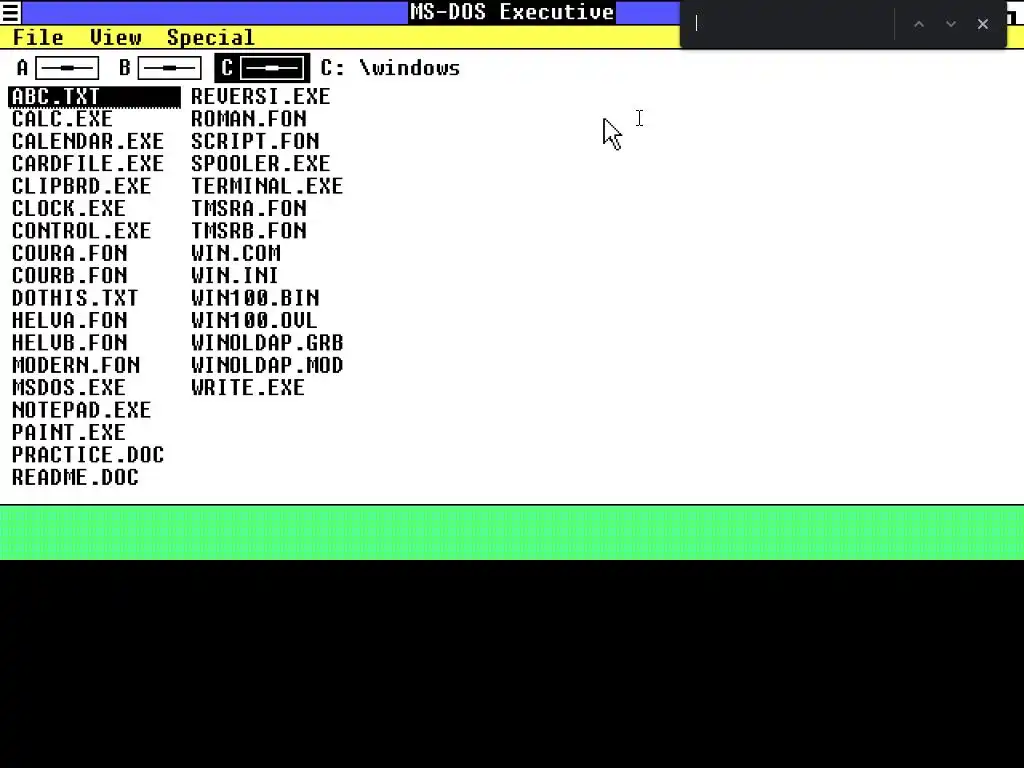Select file WIN.INI
This screenshot has width=1024, height=768.
(234, 276)
